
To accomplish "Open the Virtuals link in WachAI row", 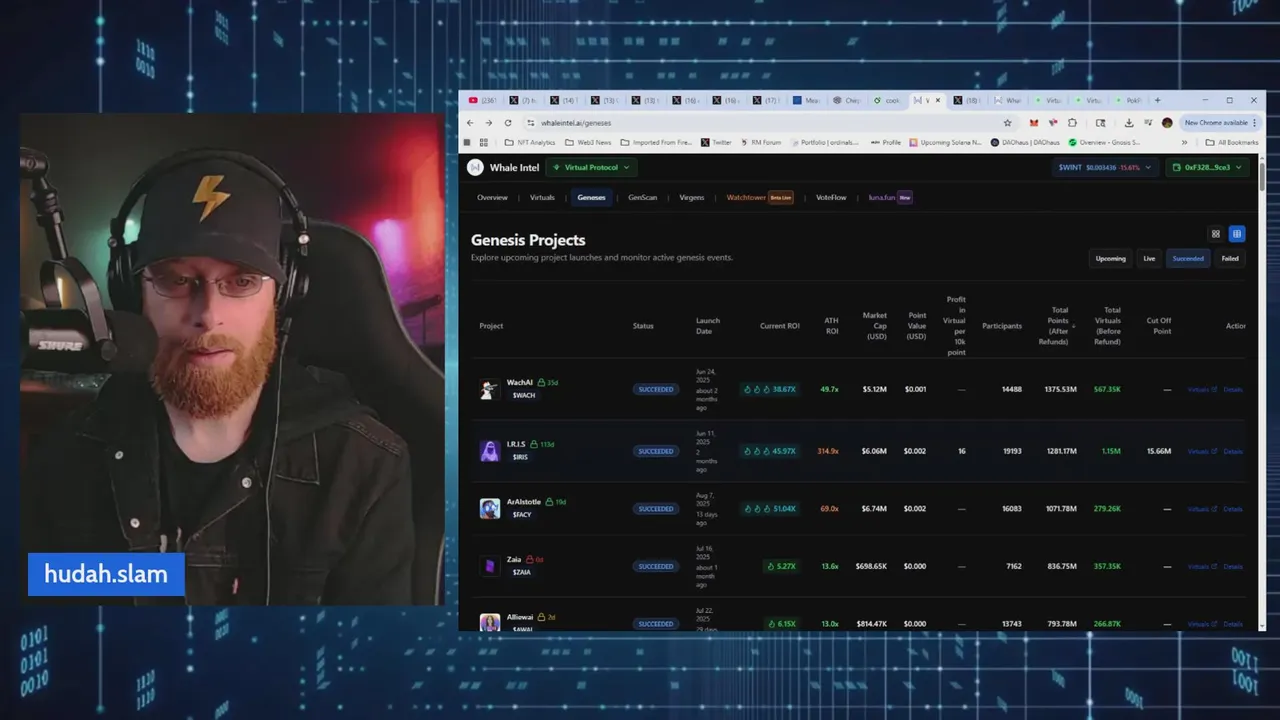I will click(x=1202, y=389).
